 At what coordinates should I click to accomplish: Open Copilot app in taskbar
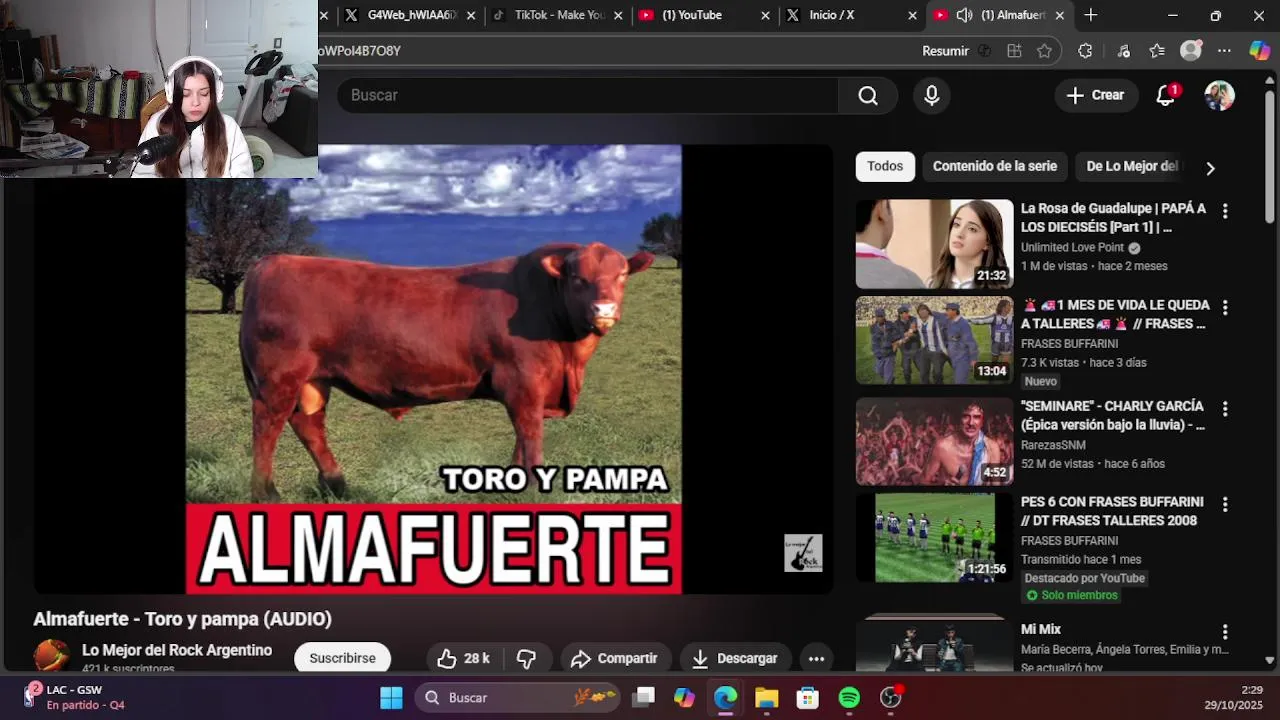(x=684, y=697)
